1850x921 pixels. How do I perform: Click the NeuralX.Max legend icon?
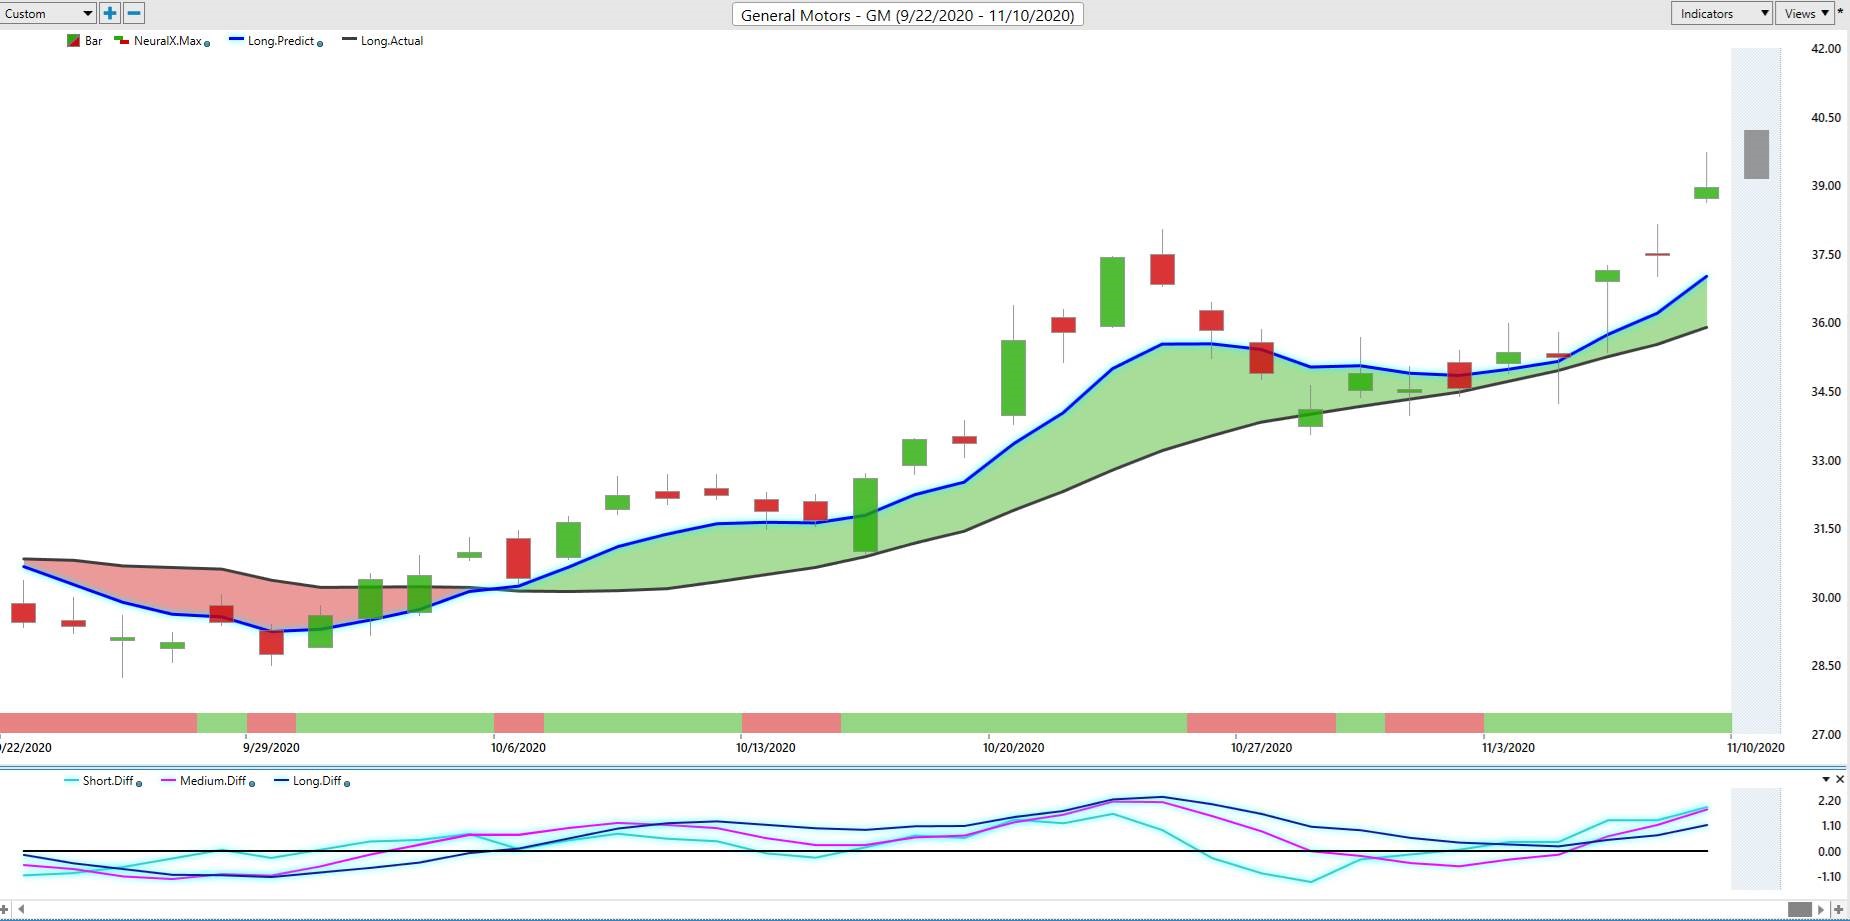(x=122, y=41)
